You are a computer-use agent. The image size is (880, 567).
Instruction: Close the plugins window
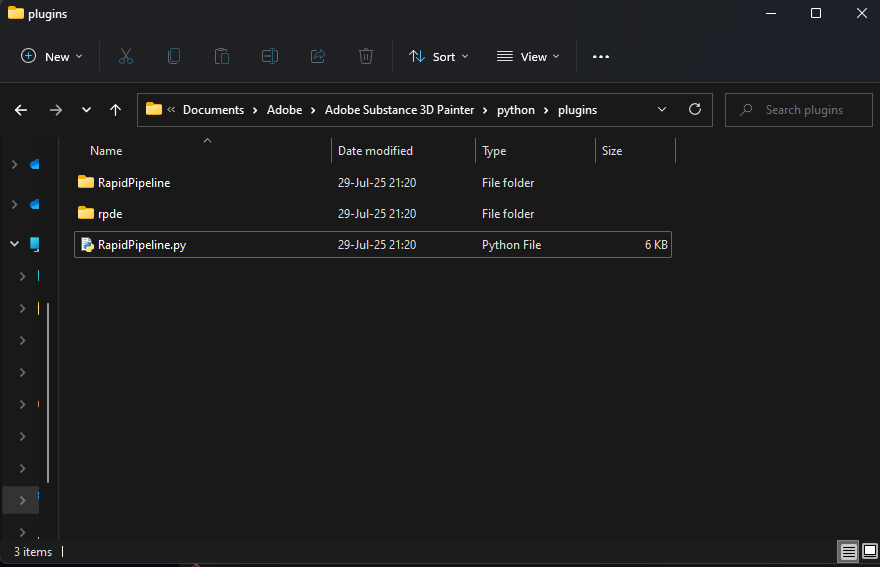[861, 13]
